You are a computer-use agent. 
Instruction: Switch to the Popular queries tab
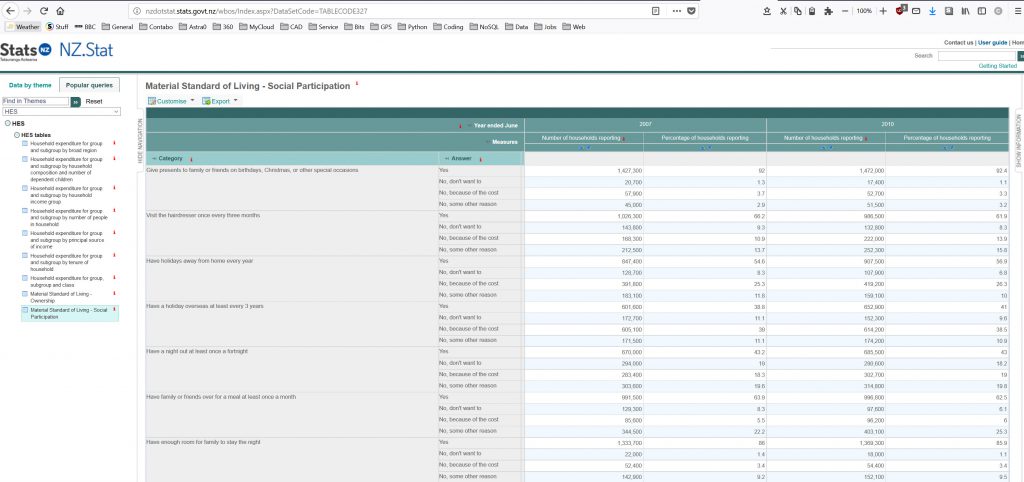(x=90, y=85)
